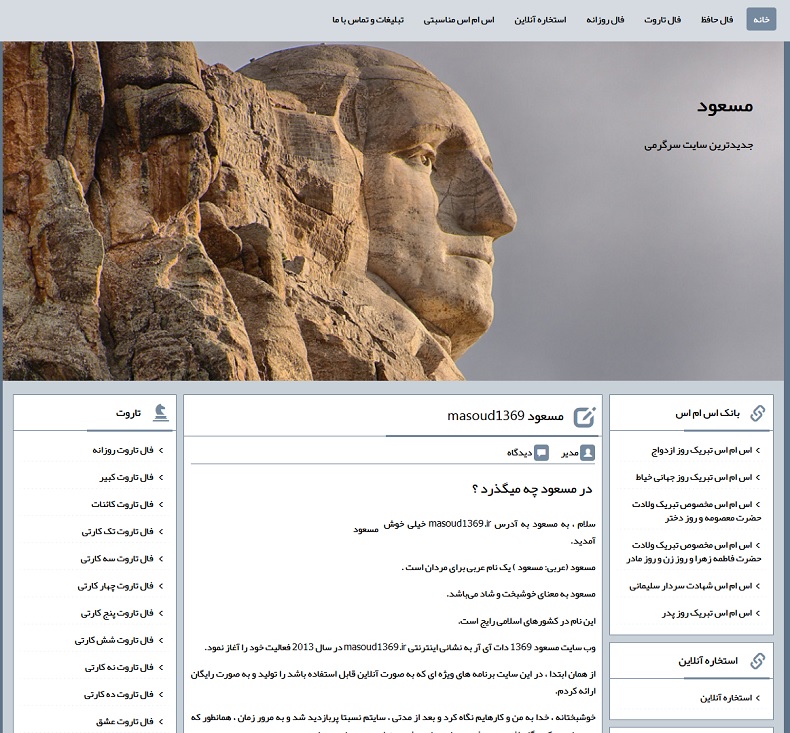Open فال تاروت کائنات link
The width and height of the screenshot is (790, 733).
click(x=122, y=504)
